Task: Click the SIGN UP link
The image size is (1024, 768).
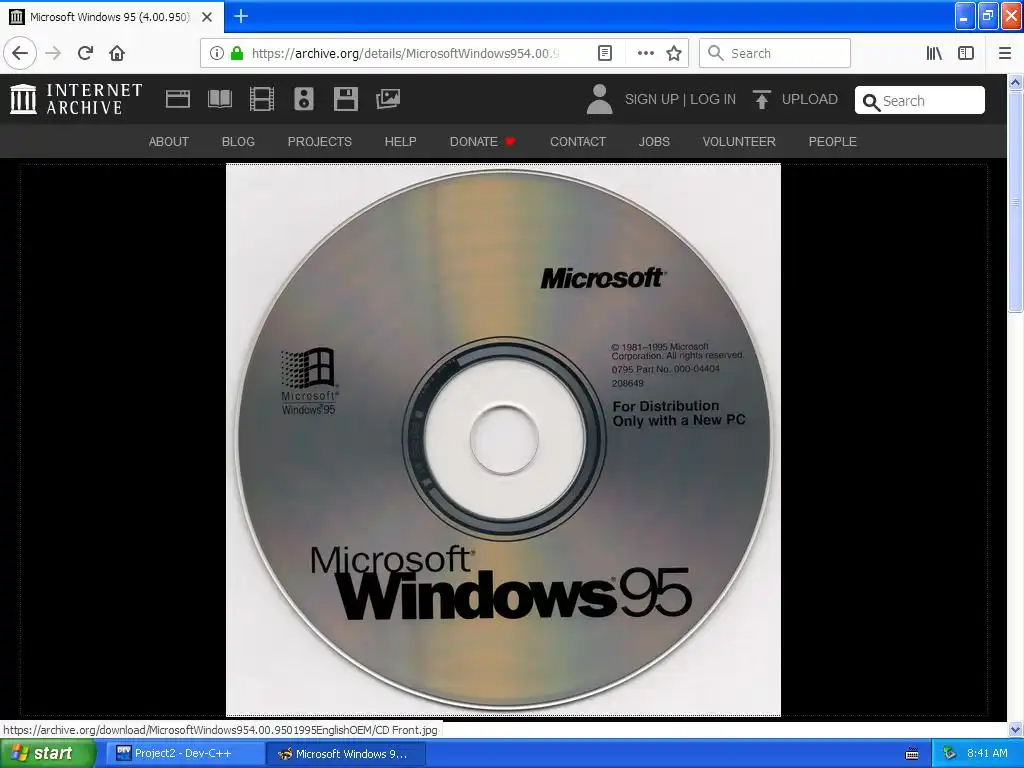Action: (x=652, y=99)
